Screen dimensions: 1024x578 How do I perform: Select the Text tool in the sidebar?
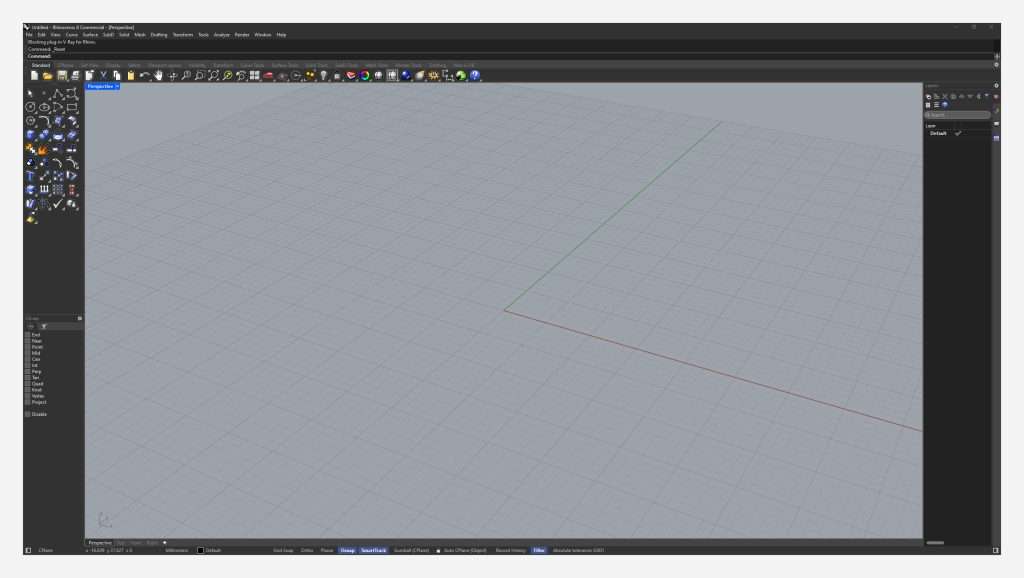click(30, 176)
